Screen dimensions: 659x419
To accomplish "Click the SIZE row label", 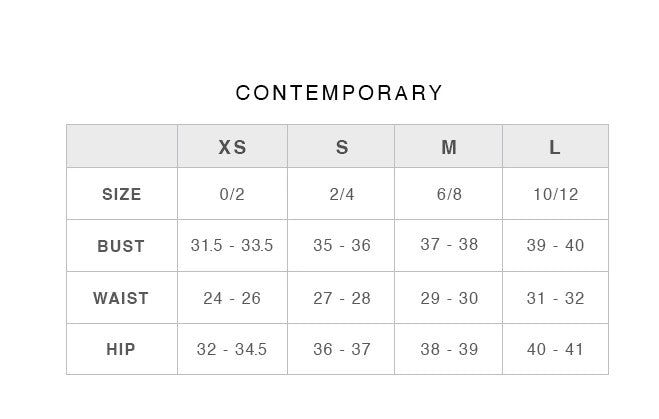I will point(122,194).
